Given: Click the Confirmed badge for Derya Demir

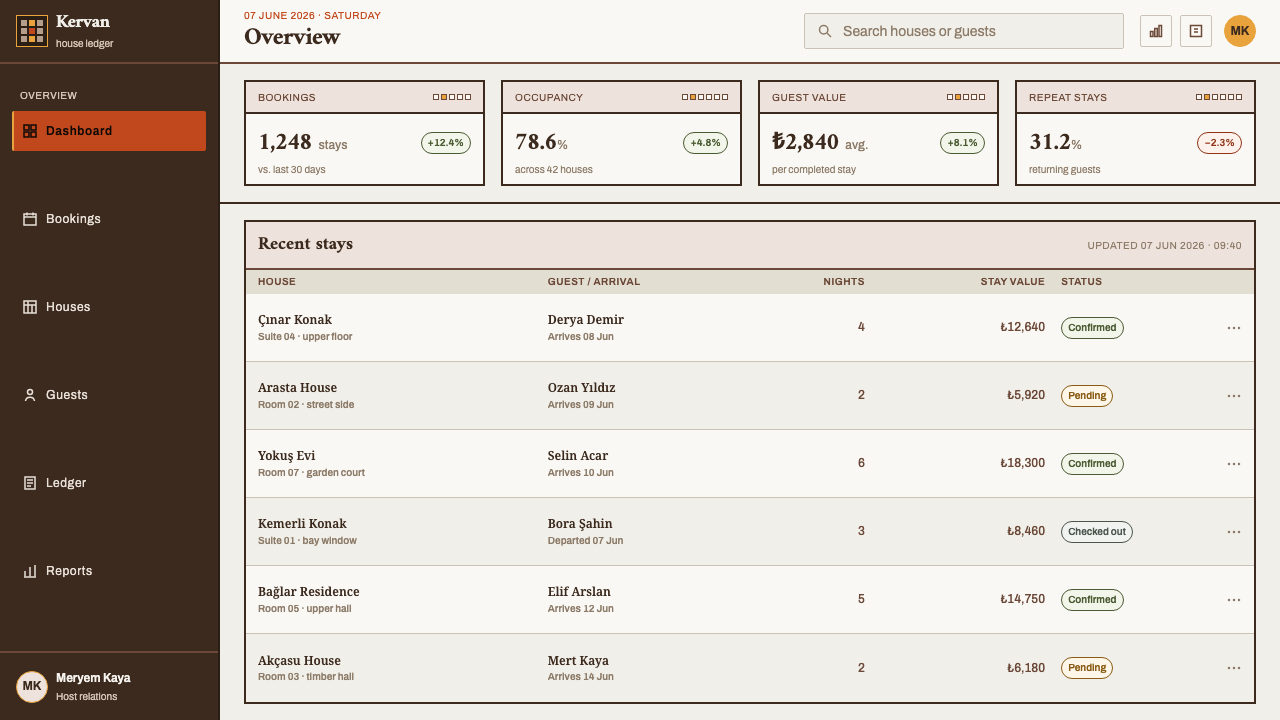Looking at the screenshot, I should click(1092, 328).
